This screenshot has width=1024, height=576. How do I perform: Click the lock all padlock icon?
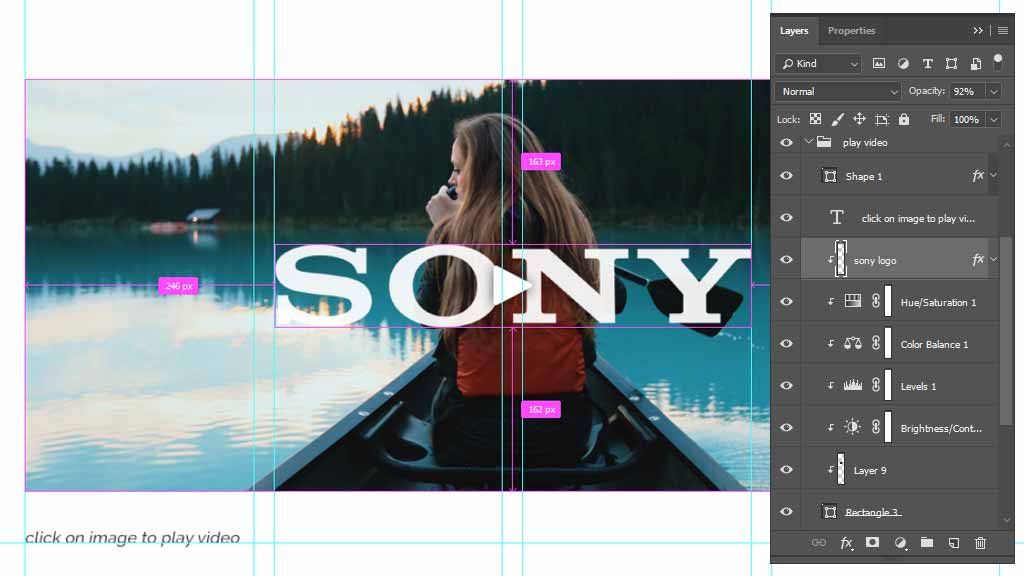[x=904, y=119]
